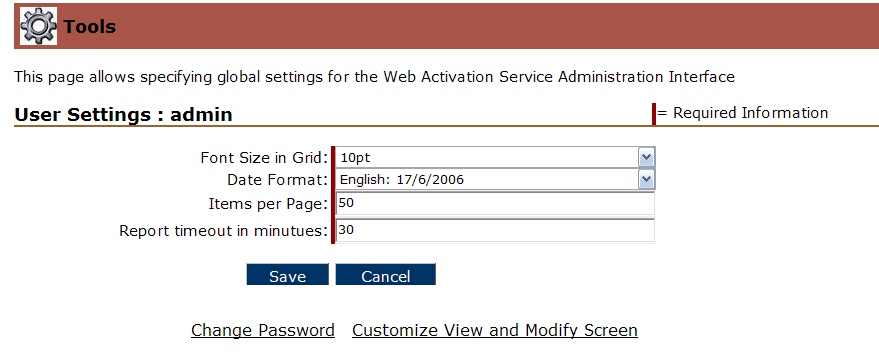This screenshot has width=879, height=362.
Task: Open Customize View and Modify Screen link
Action: pos(495,330)
